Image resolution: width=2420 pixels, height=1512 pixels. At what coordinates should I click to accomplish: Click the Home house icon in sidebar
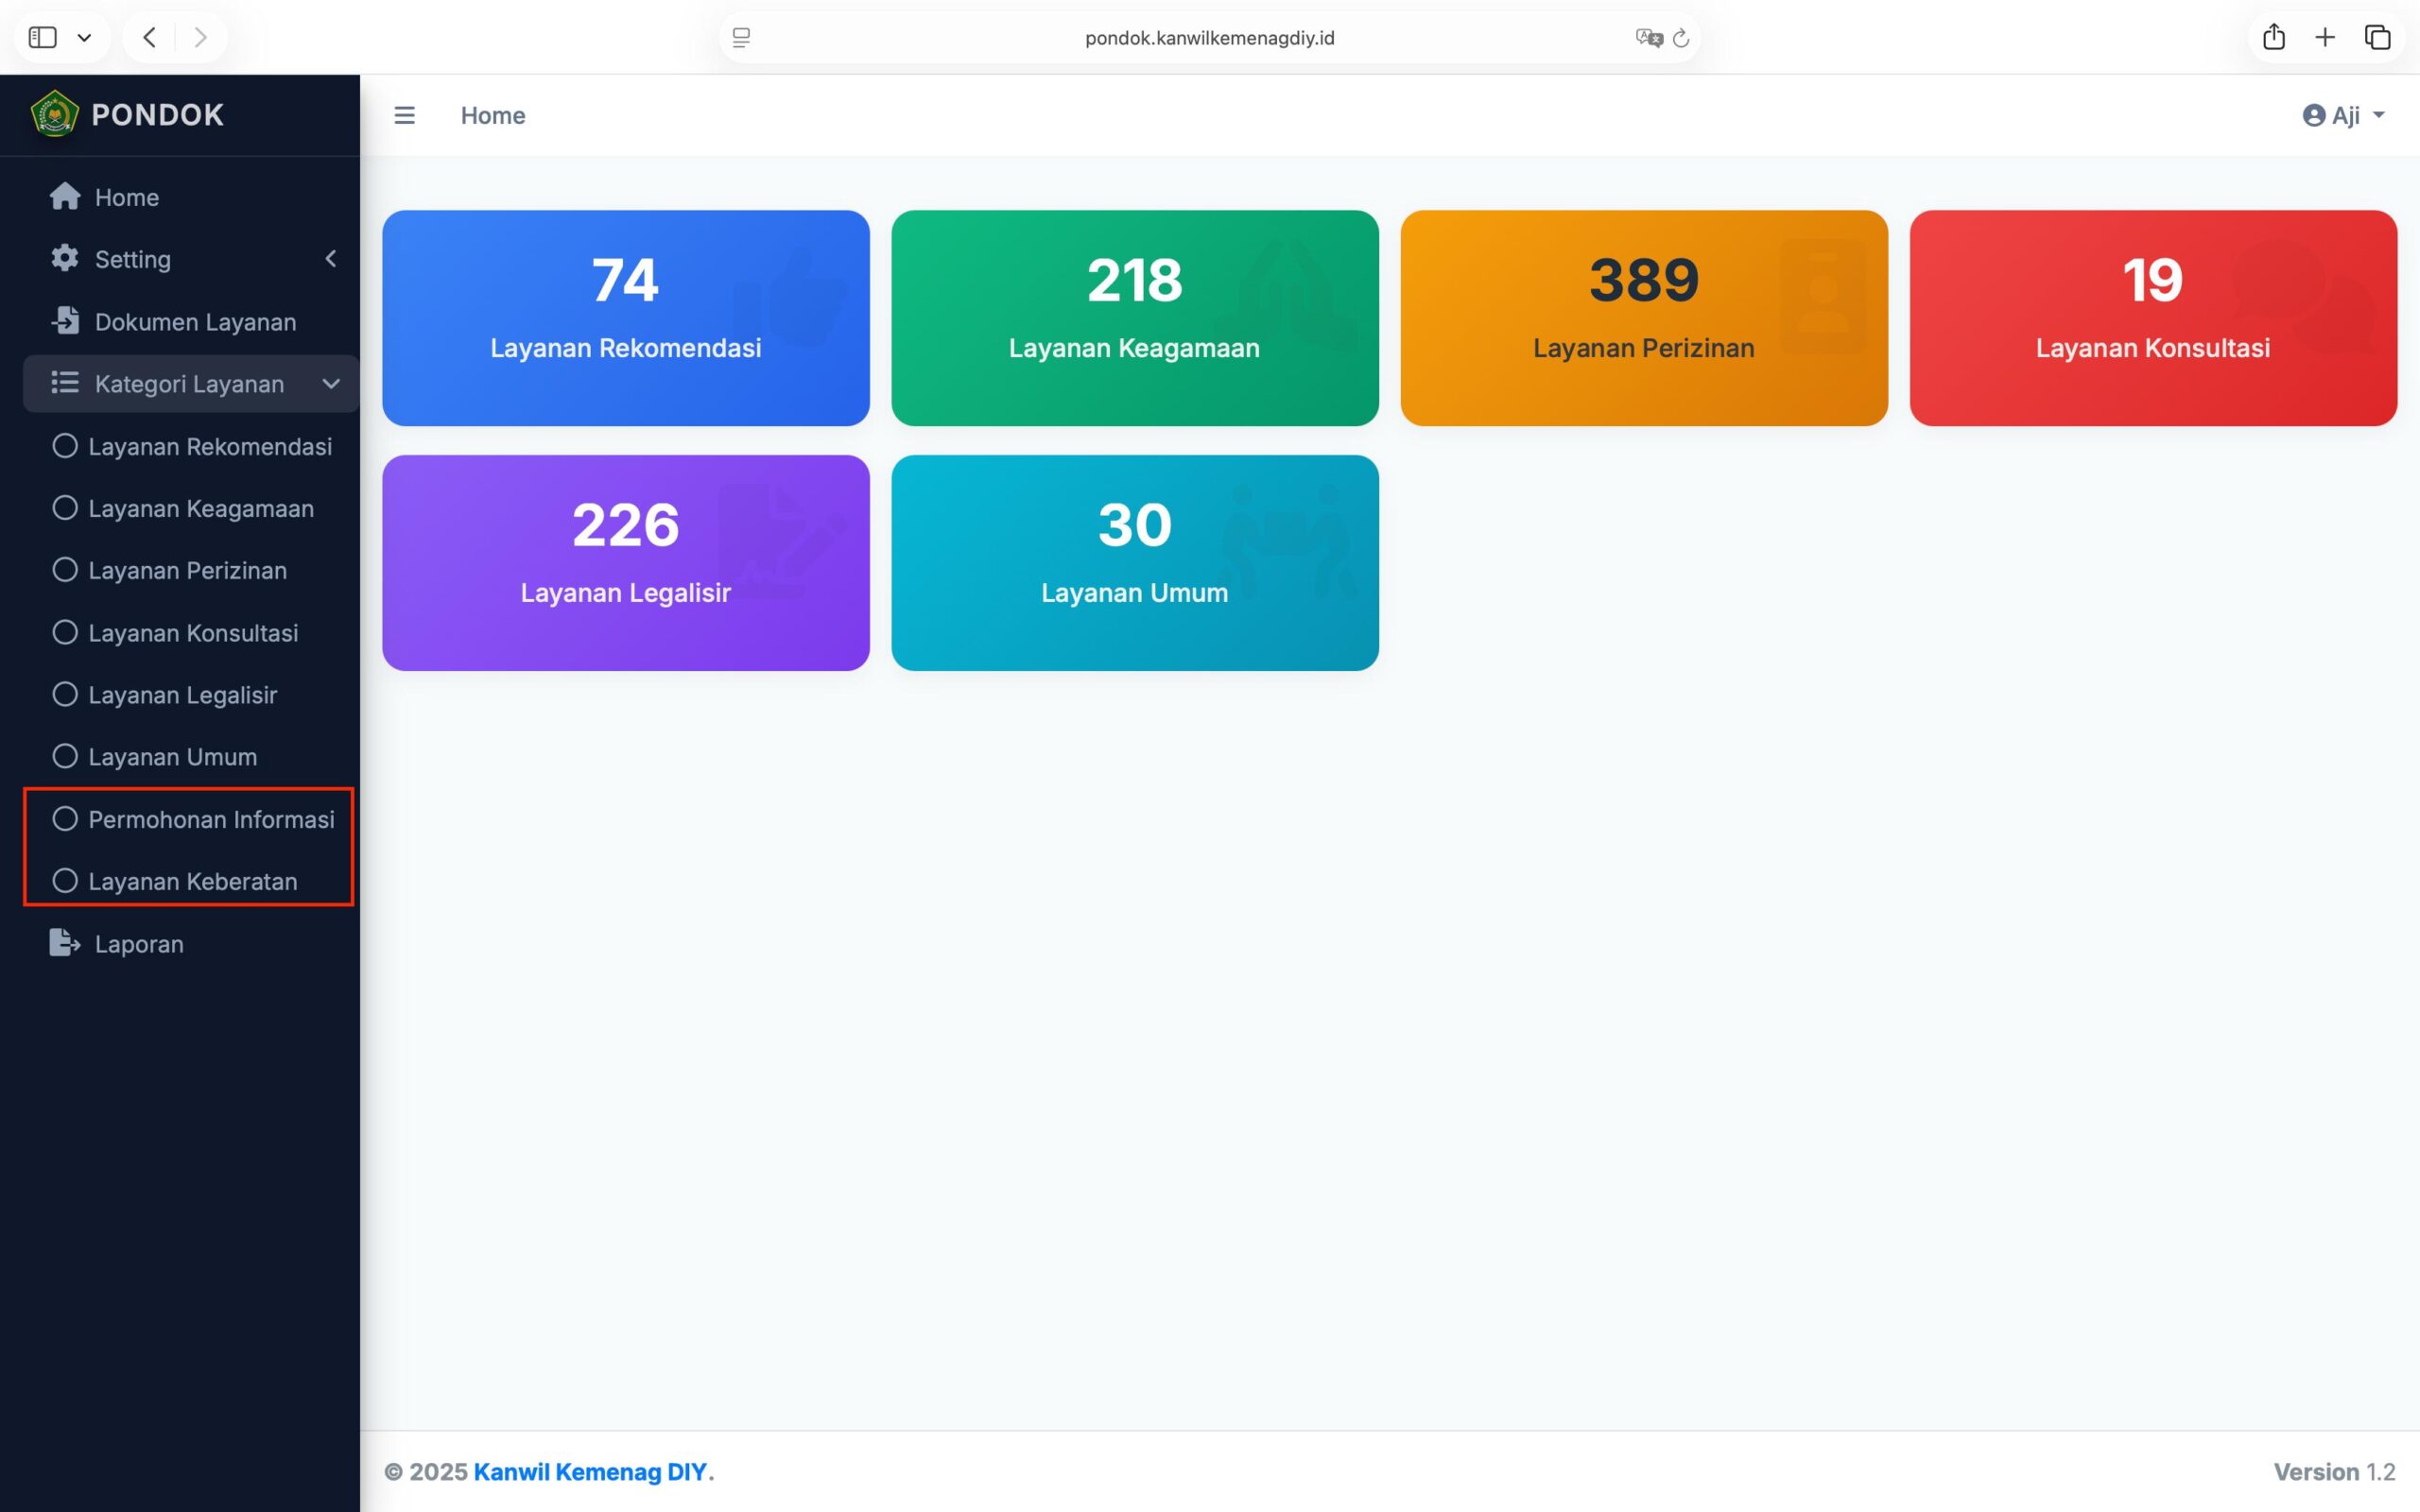click(x=65, y=196)
